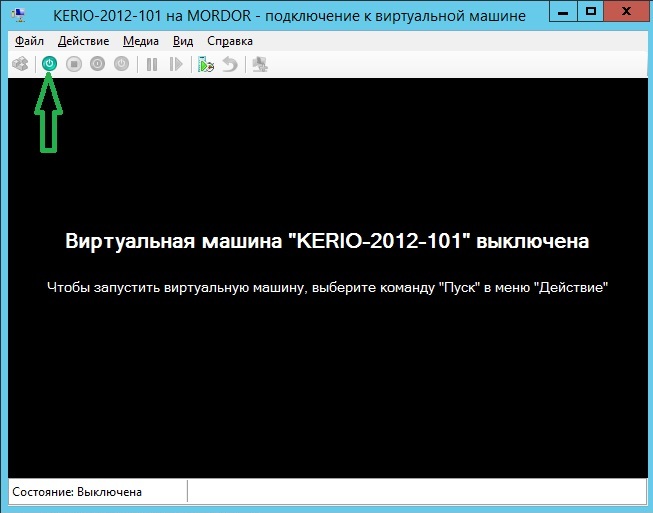Screen dimensions: 653x513
Task: Expand the Медиа menu
Action: pos(141,41)
